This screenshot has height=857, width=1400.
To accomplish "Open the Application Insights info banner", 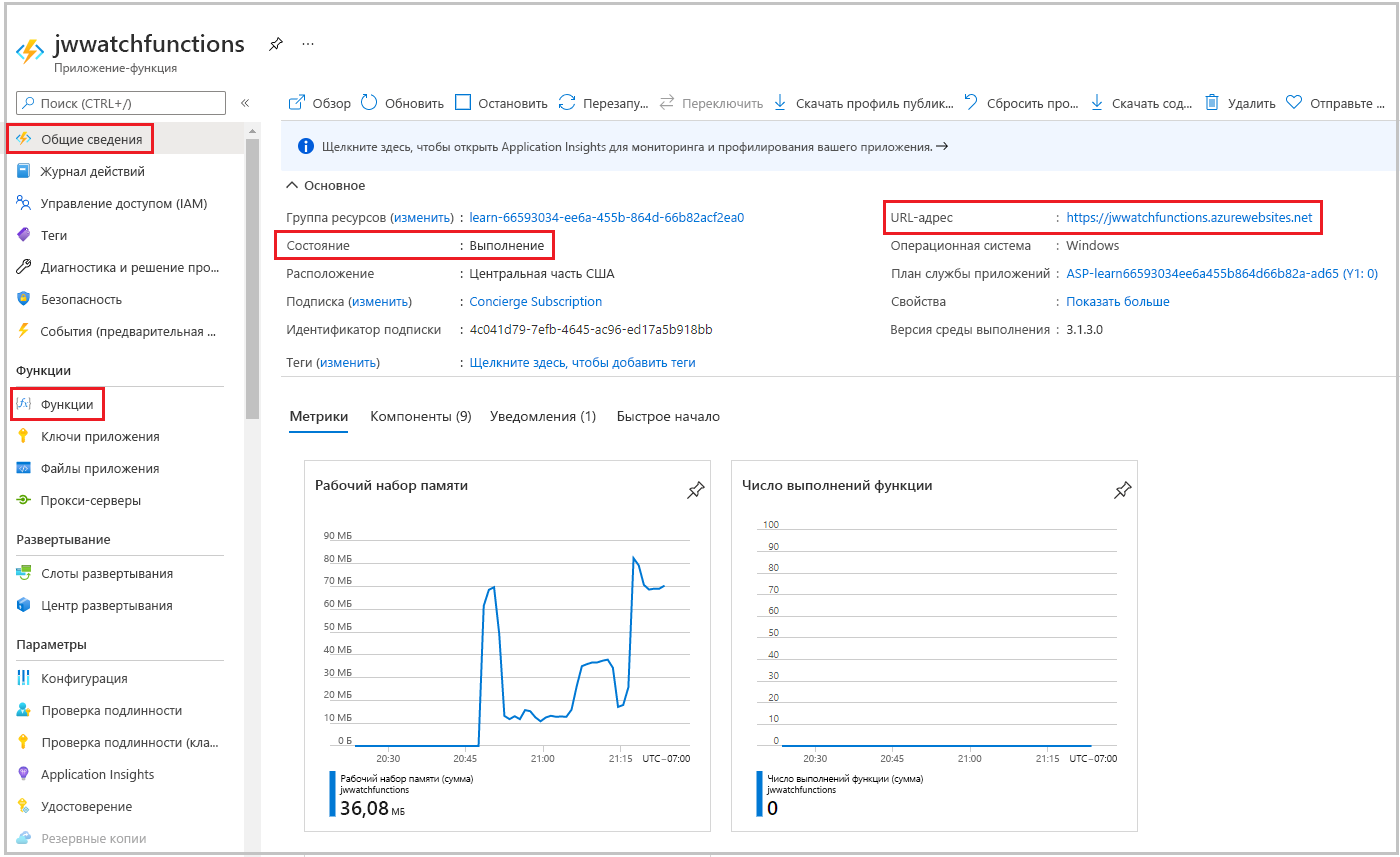I will (838, 146).
